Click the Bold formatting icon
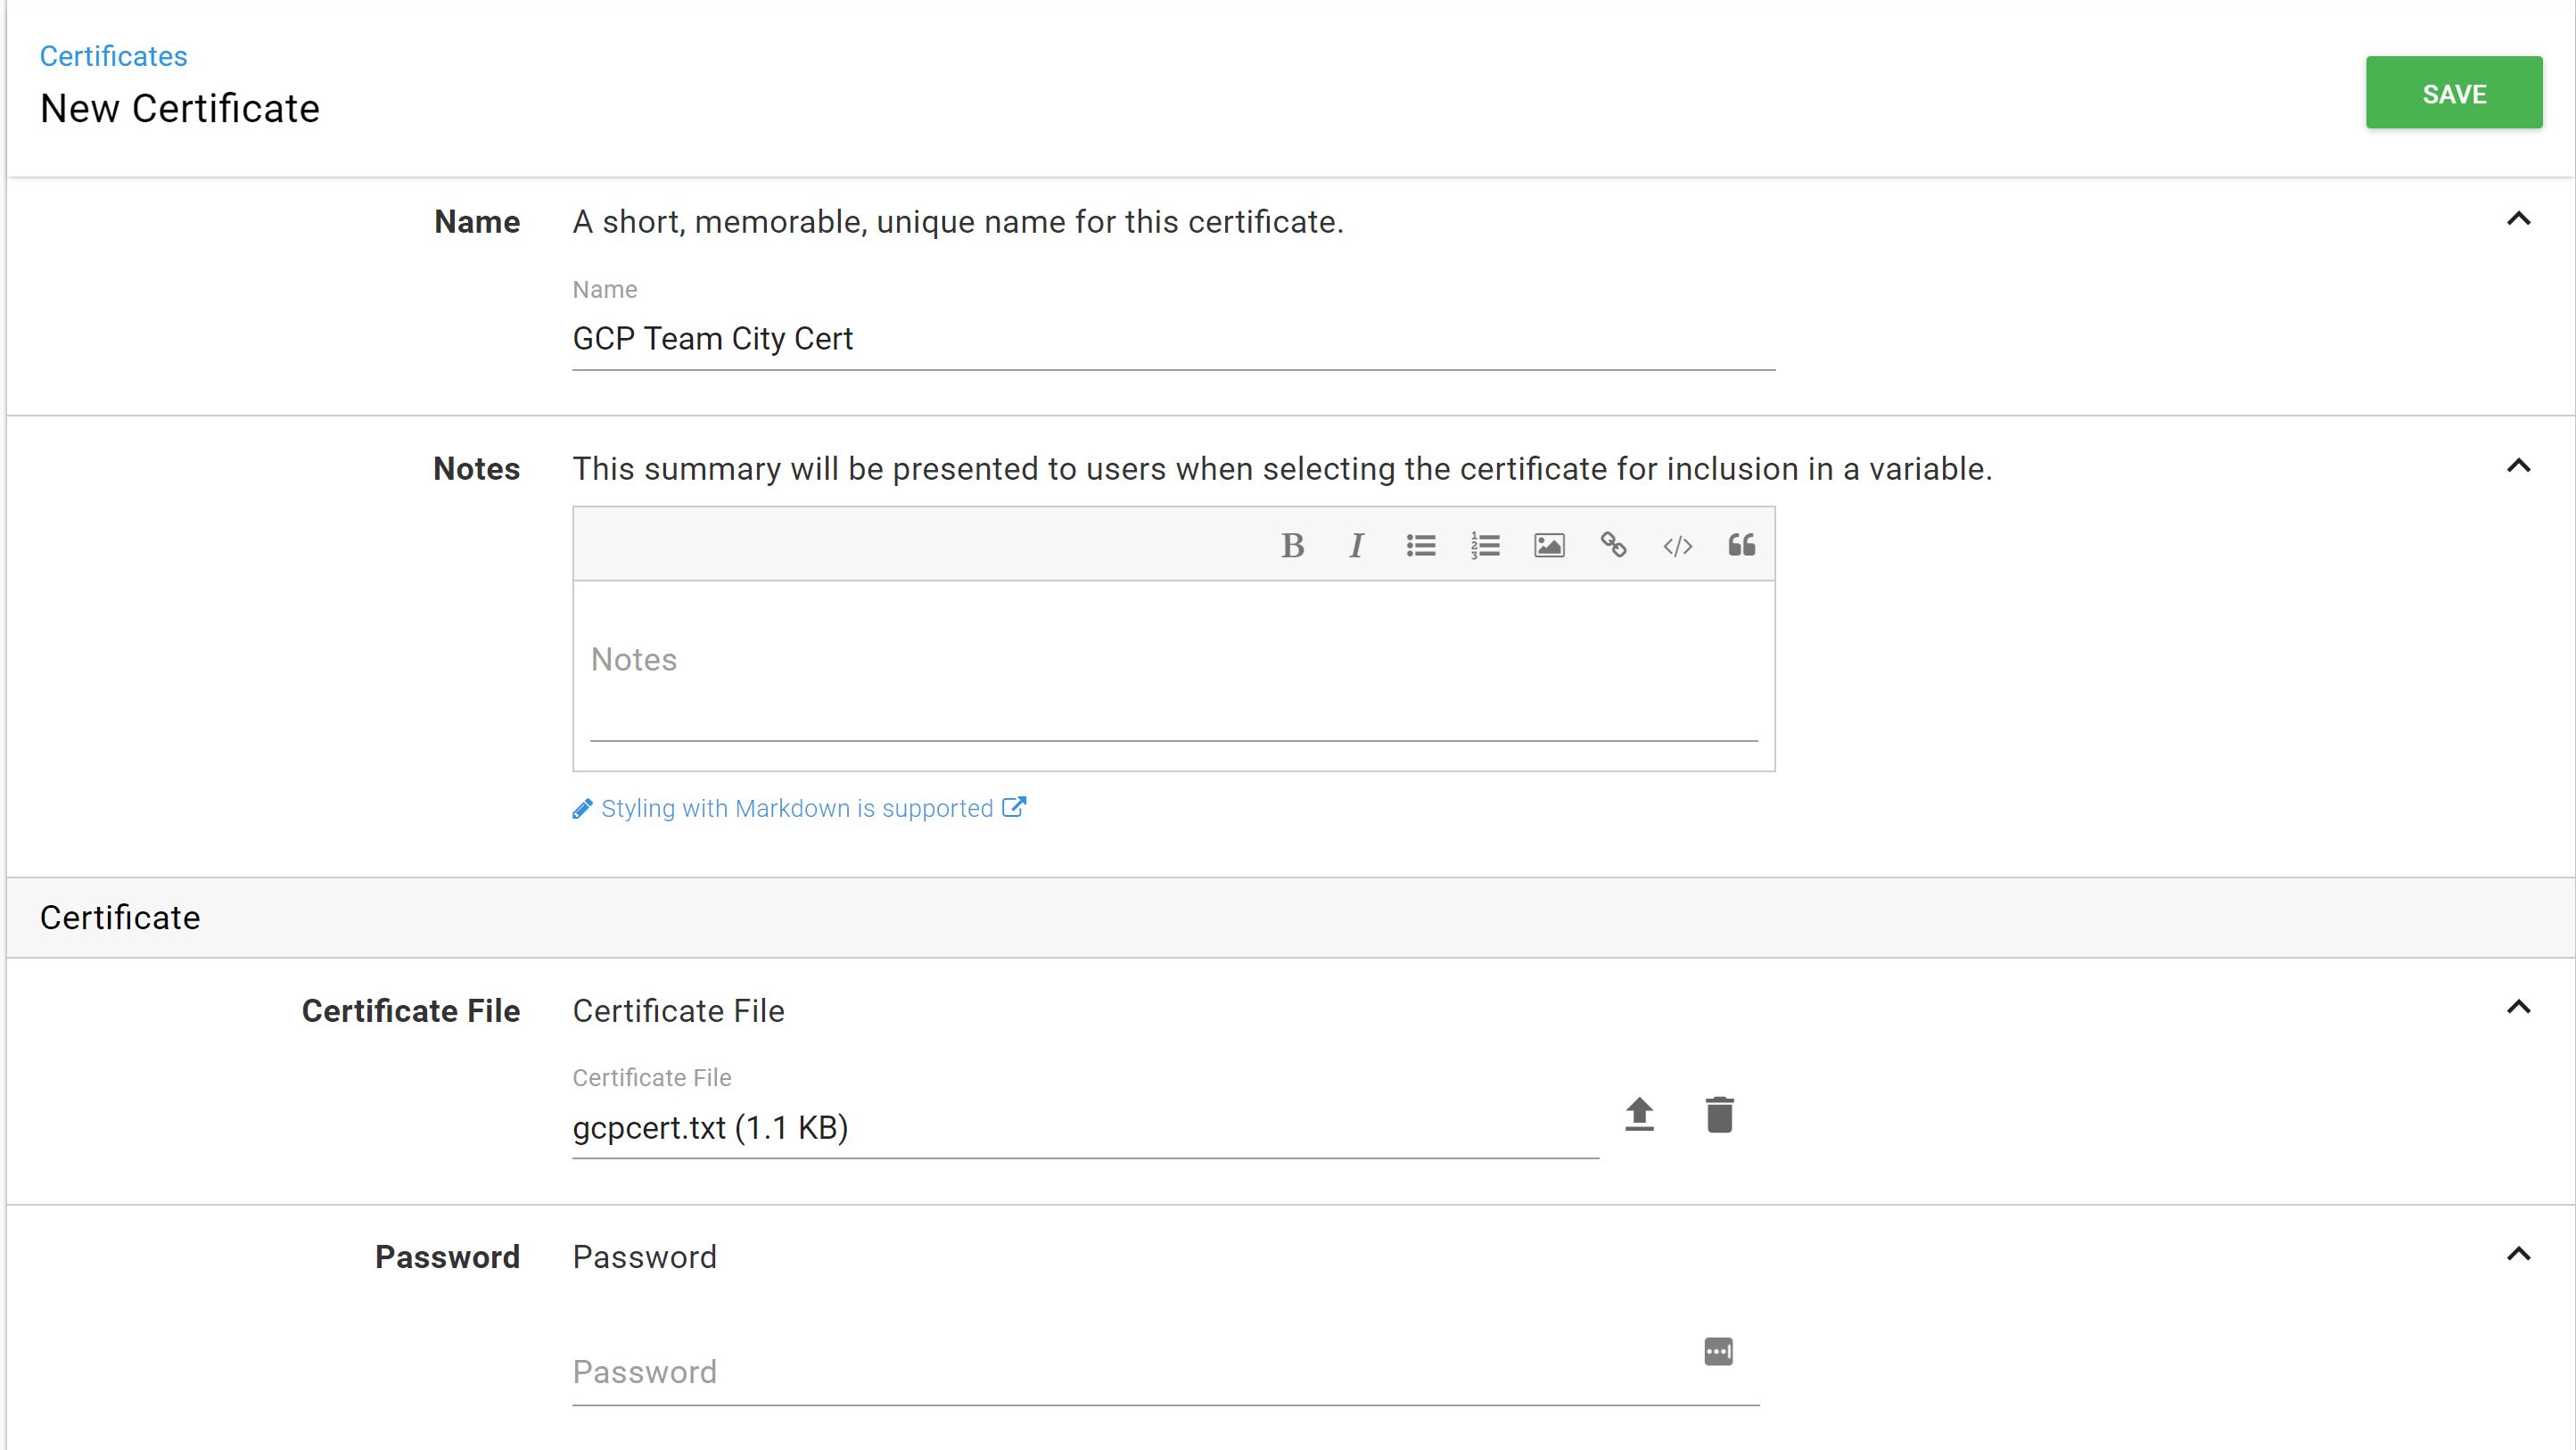 (1292, 545)
